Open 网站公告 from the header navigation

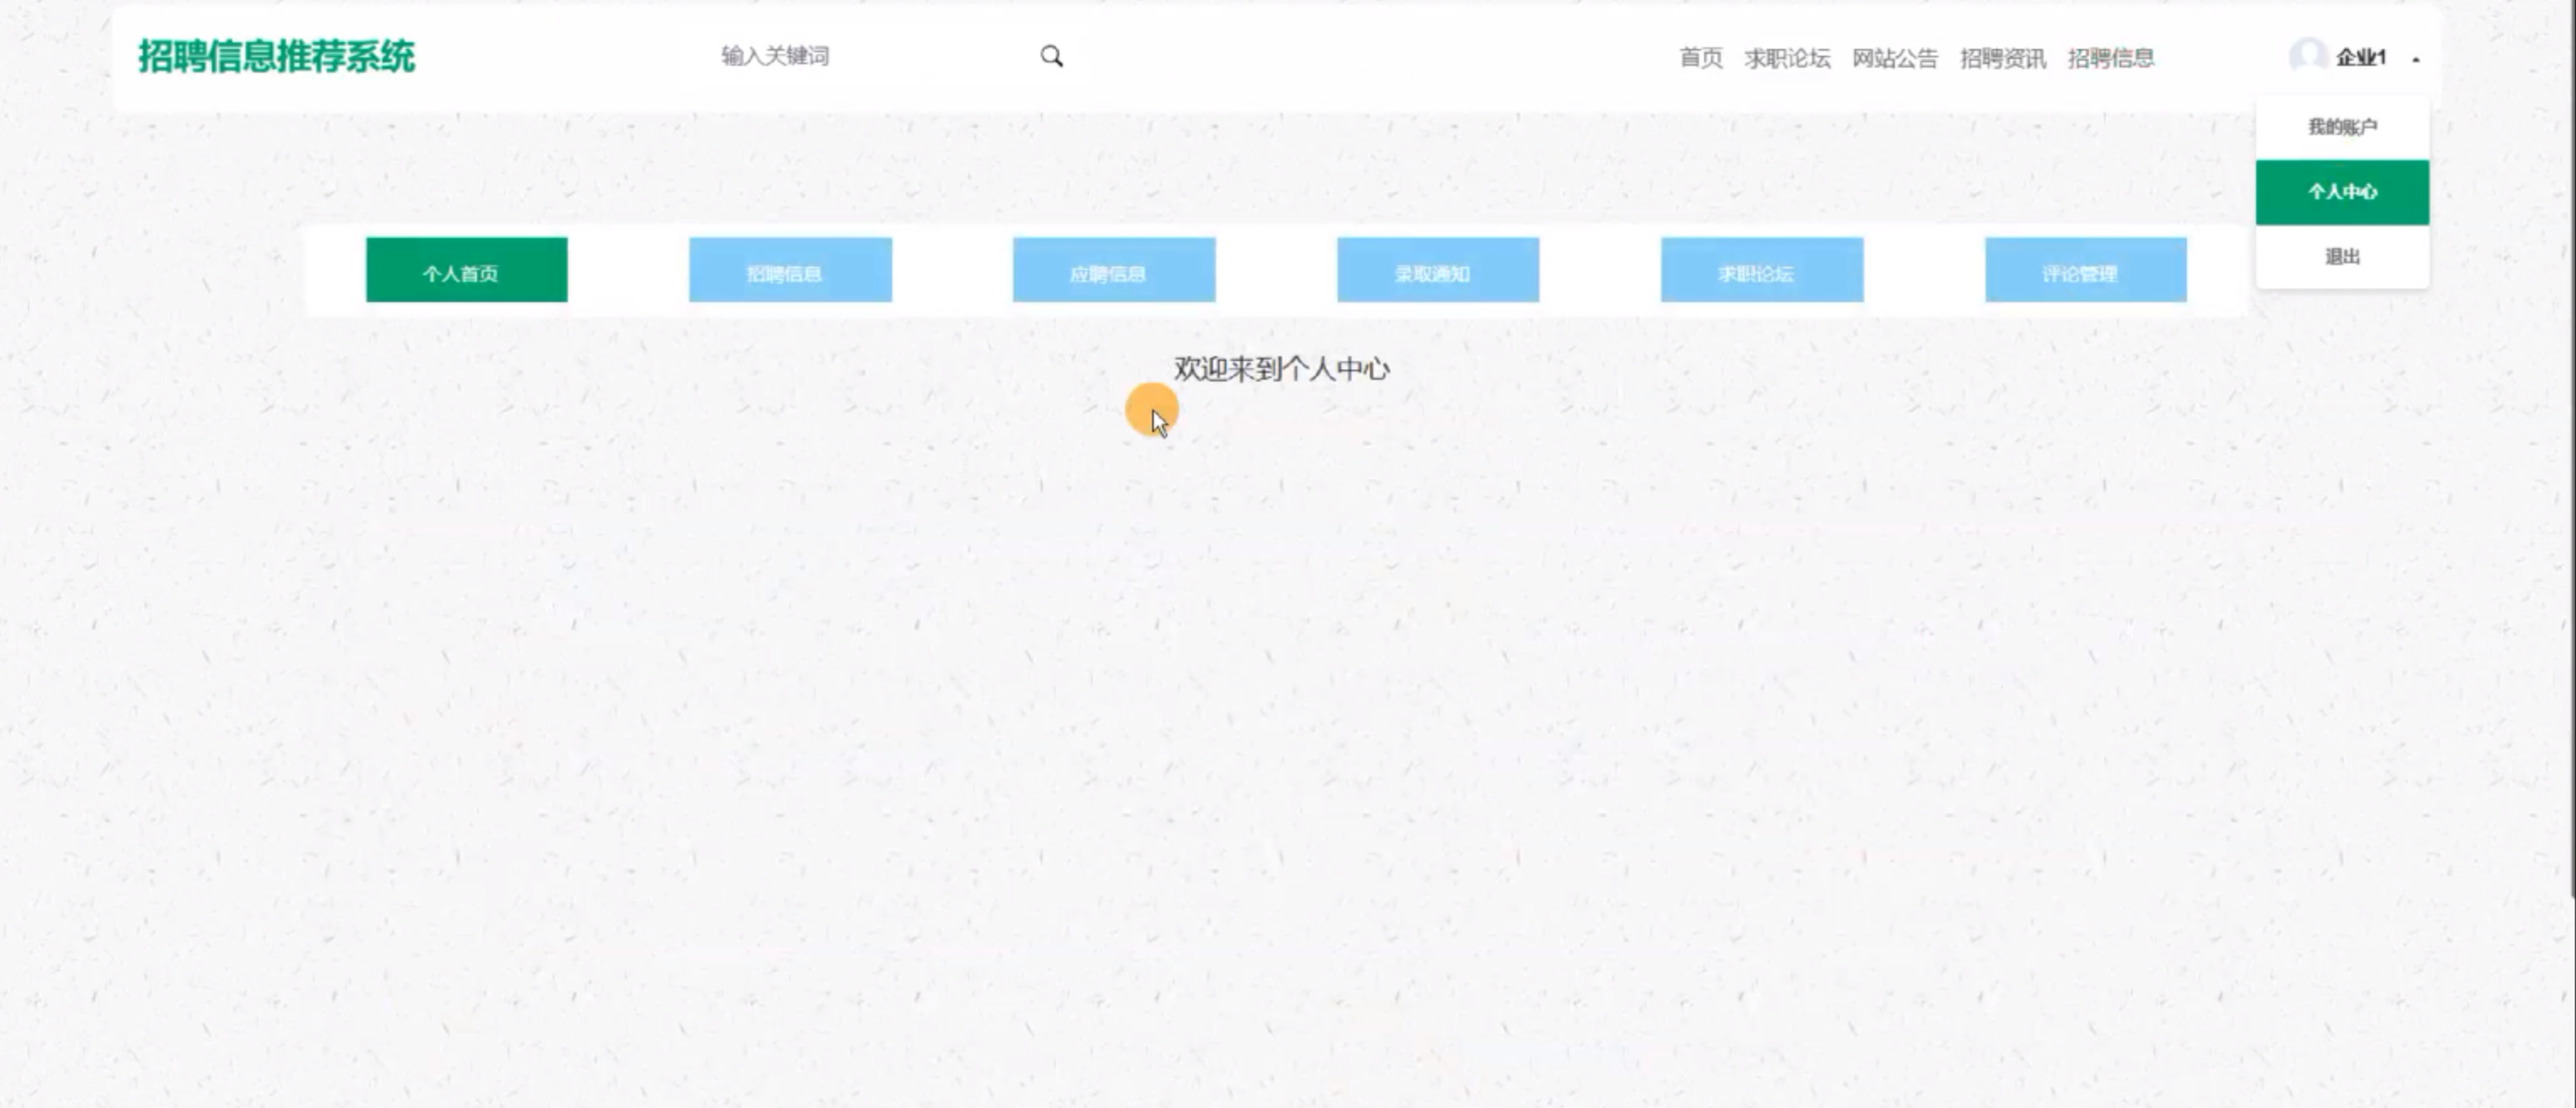click(1894, 58)
